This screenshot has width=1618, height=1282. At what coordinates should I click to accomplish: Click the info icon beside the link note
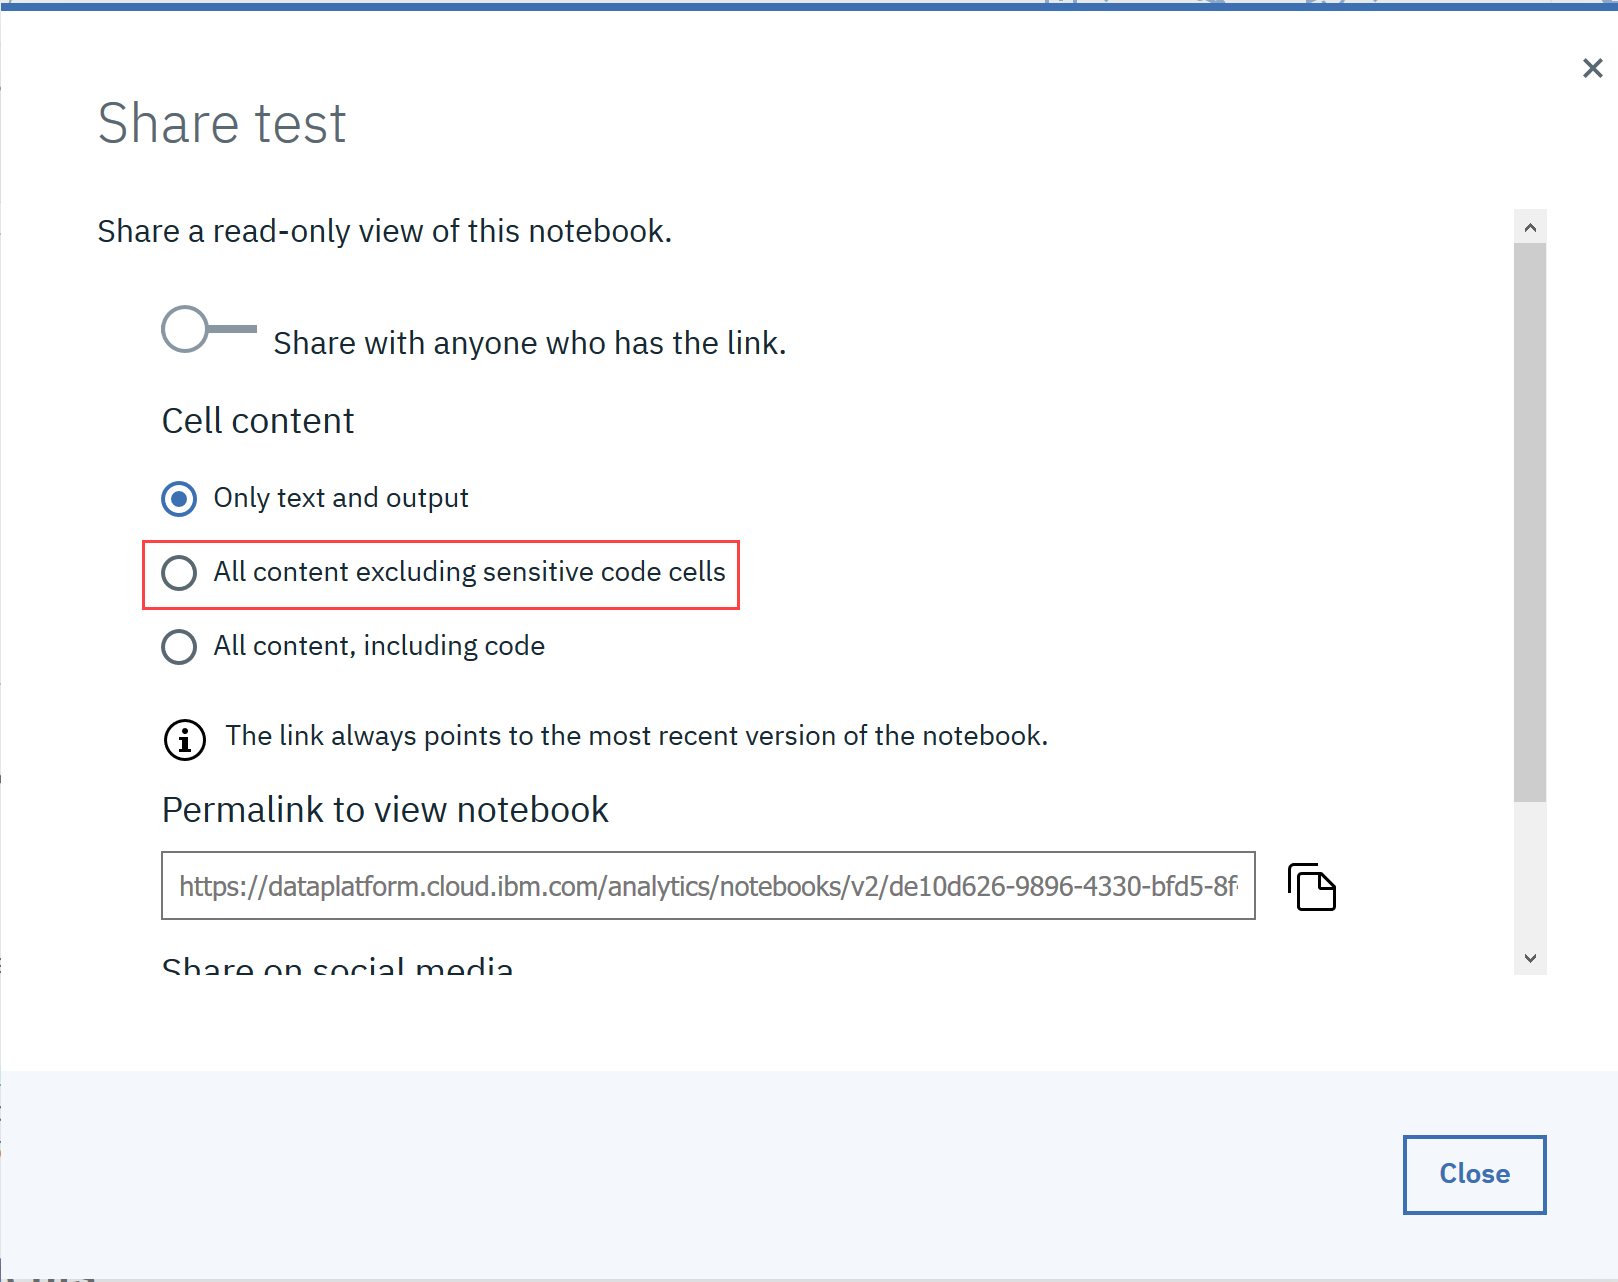(185, 740)
